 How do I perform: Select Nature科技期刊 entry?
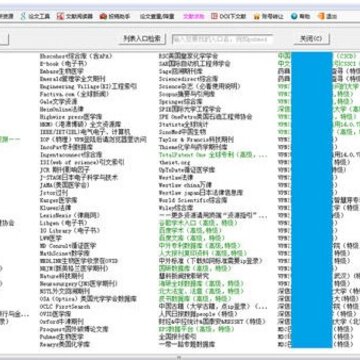(62, 276)
